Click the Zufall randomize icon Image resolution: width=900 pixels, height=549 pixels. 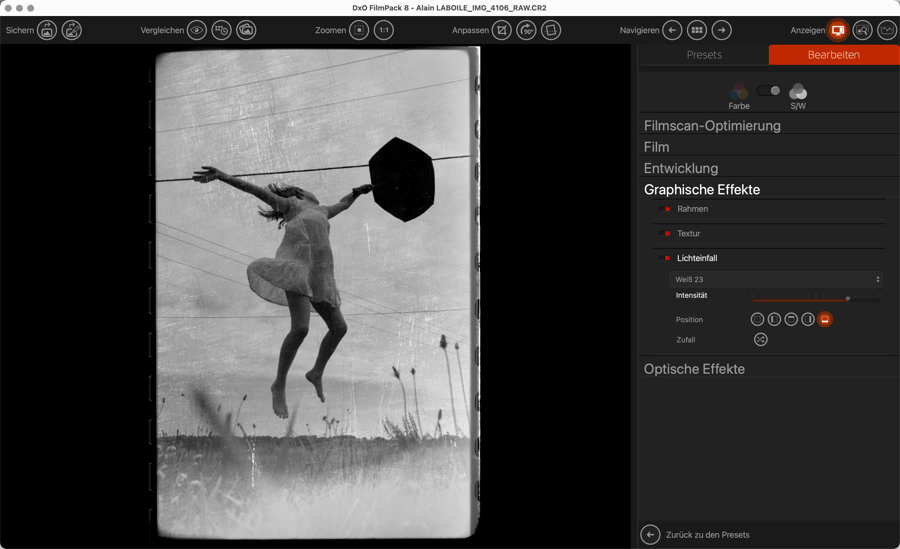(761, 340)
